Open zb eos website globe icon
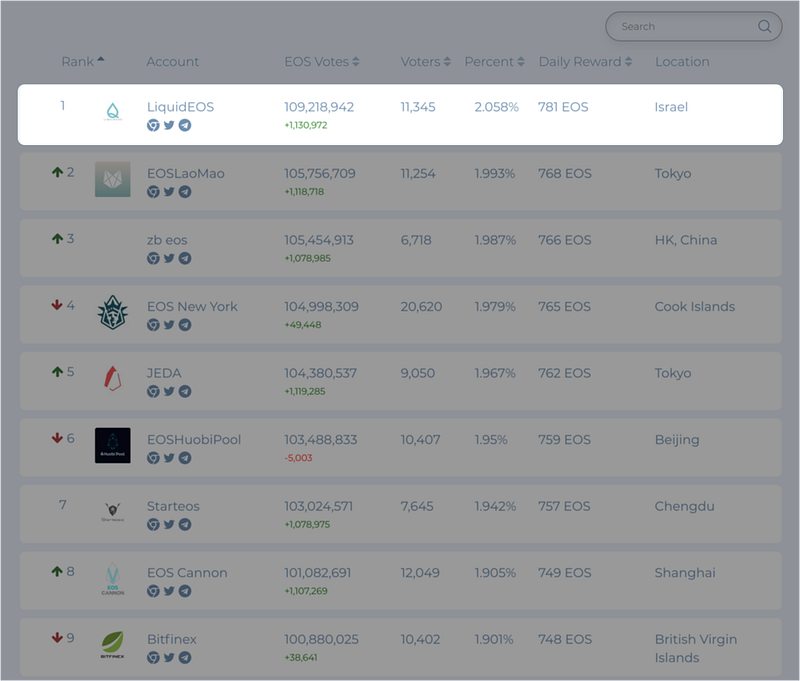800x681 pixels. tap(153, 259)
